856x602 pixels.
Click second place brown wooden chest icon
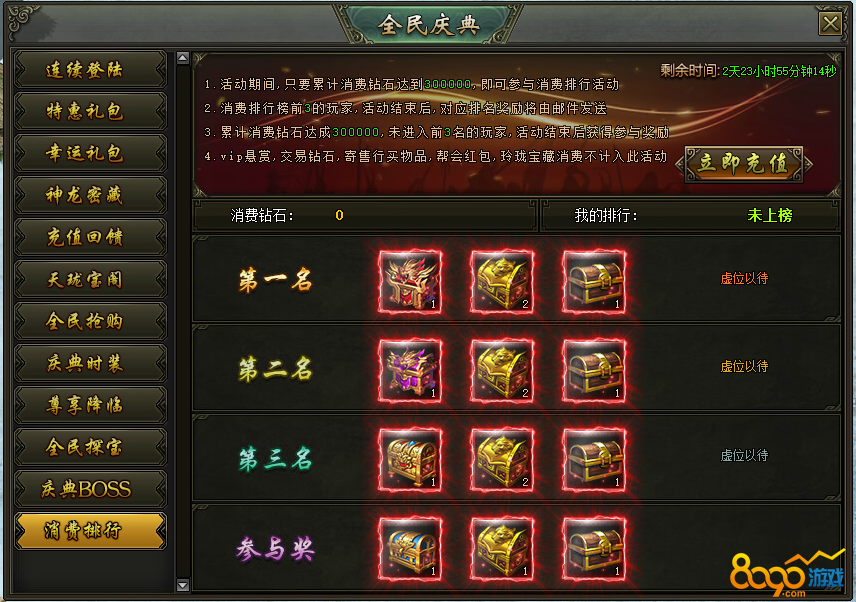594,371
